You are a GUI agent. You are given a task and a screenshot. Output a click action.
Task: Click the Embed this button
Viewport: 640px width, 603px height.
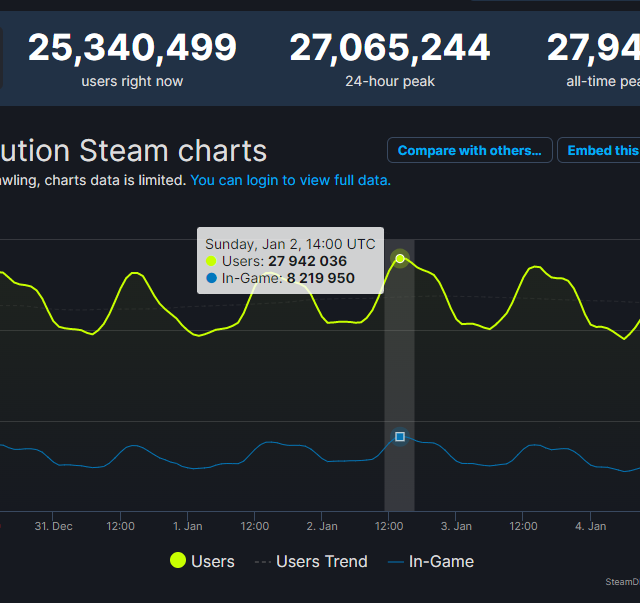(x=600, y=150)
